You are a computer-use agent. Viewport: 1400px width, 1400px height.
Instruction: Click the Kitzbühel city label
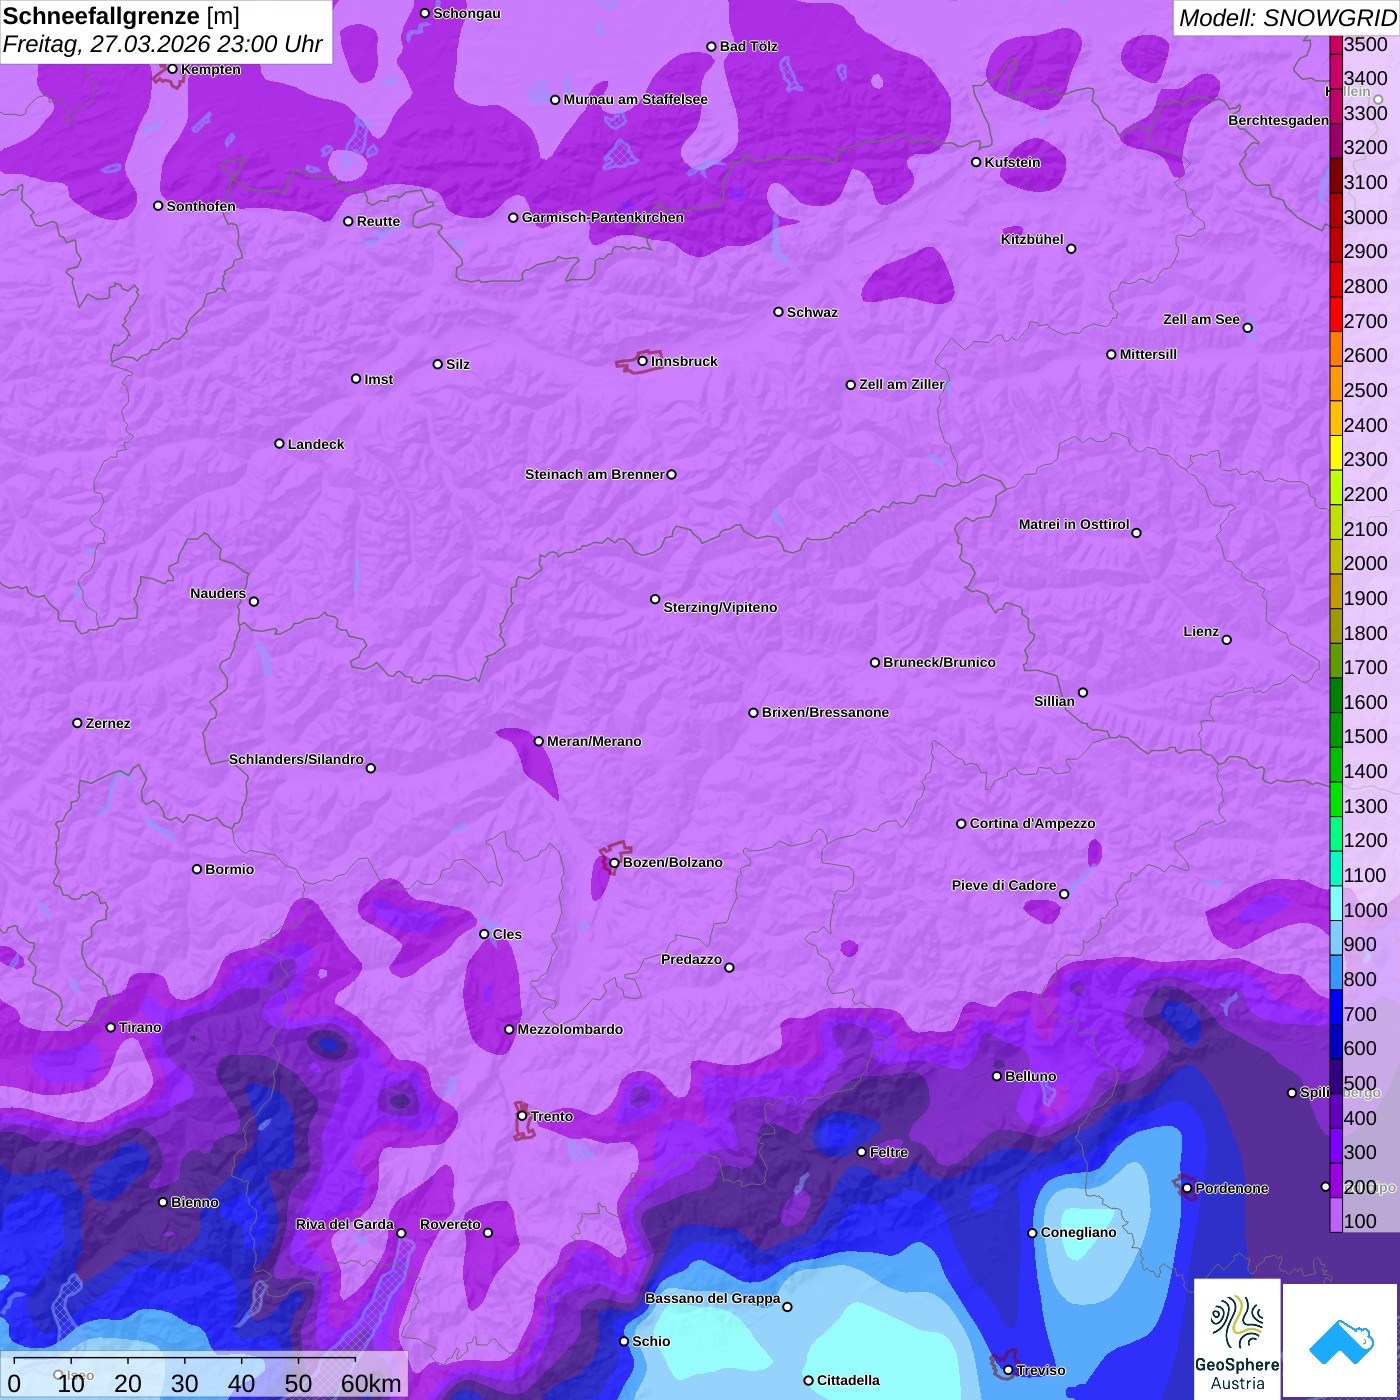click(1032, 239)
